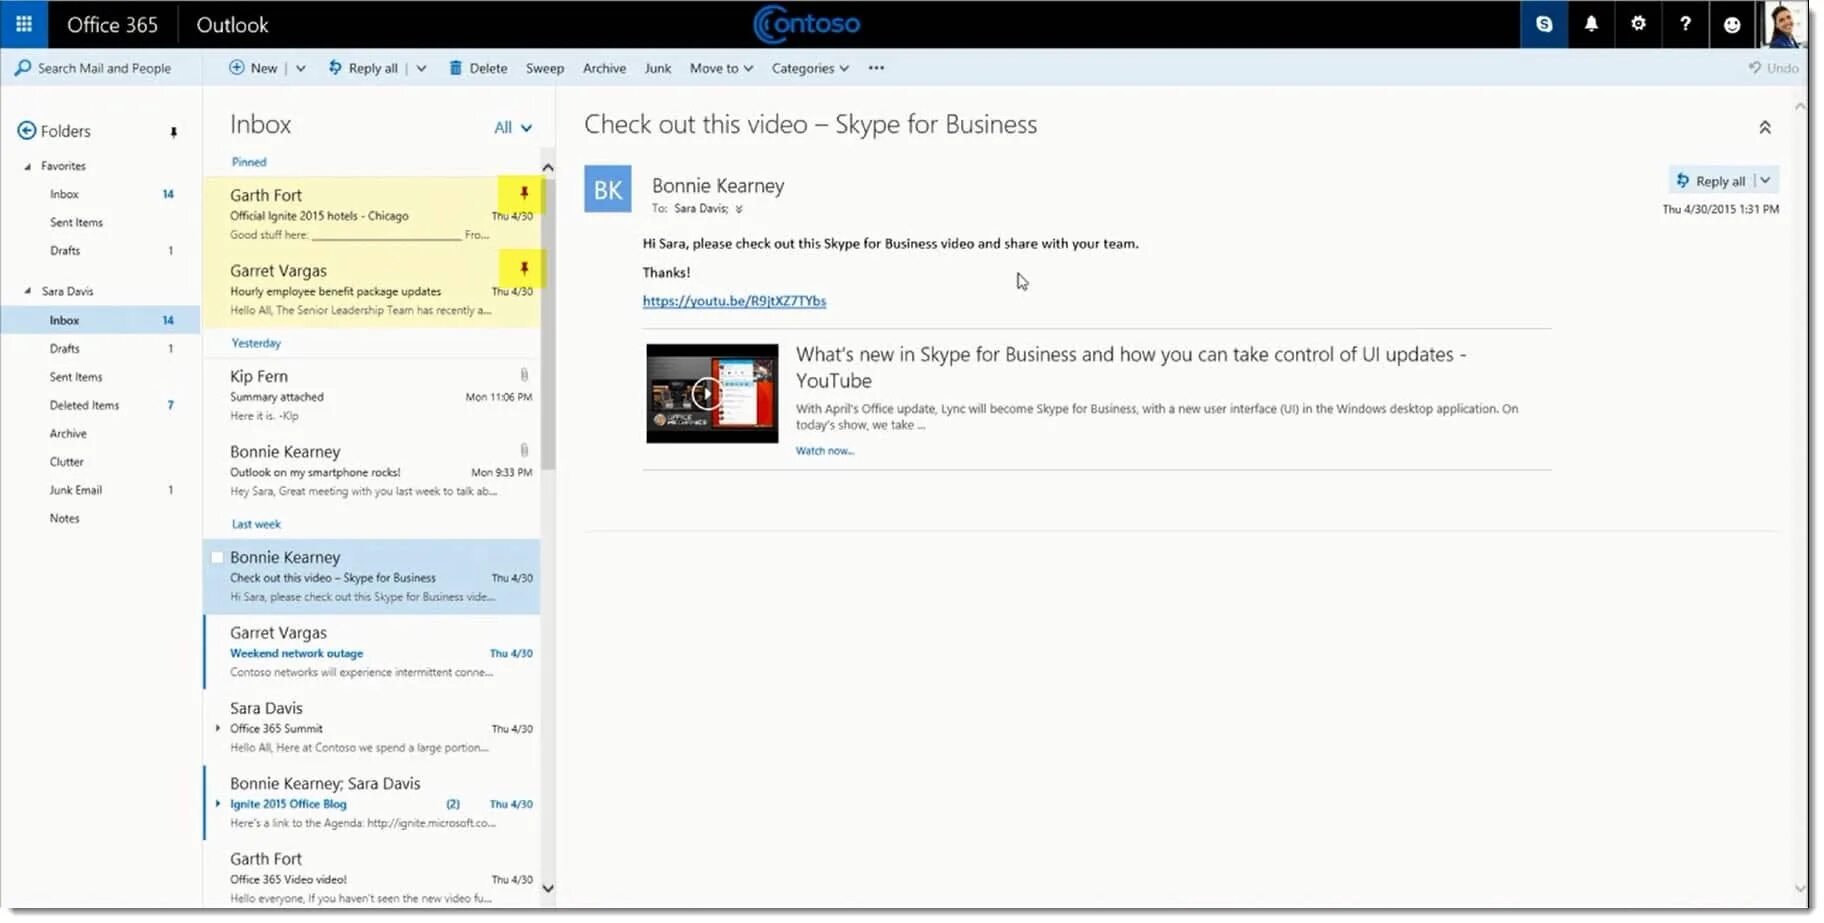Click the New mail plus icon
1824x923 pixels.
pos(237,68)
